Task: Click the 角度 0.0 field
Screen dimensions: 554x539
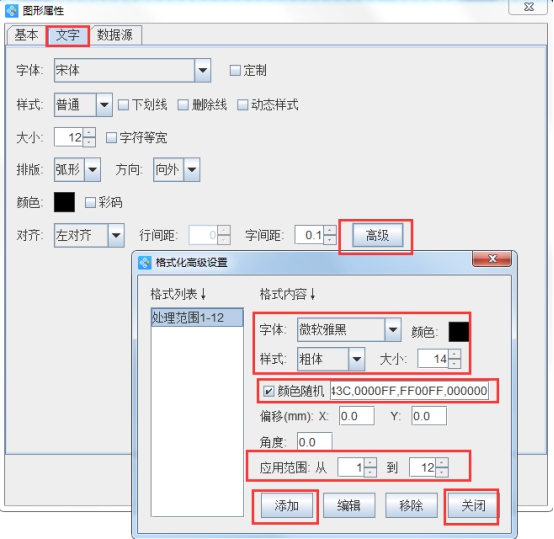Action: coord(314,442)
